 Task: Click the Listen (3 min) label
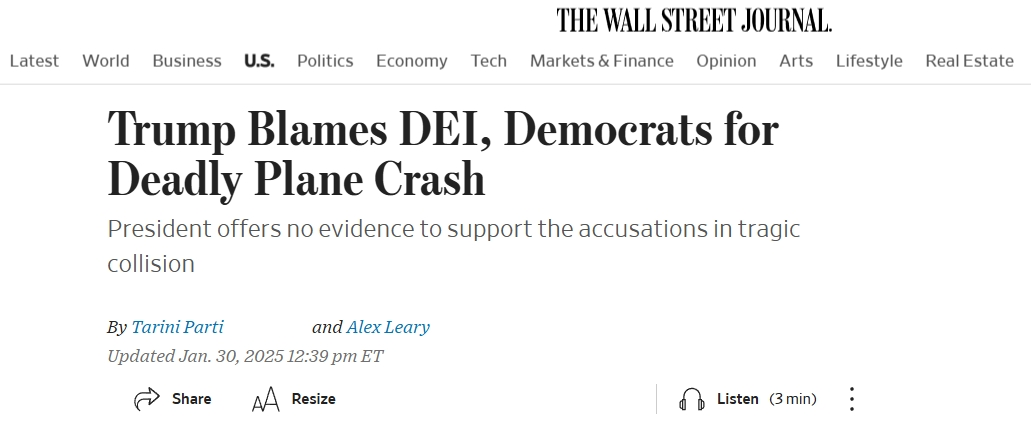tap(767, 399)
